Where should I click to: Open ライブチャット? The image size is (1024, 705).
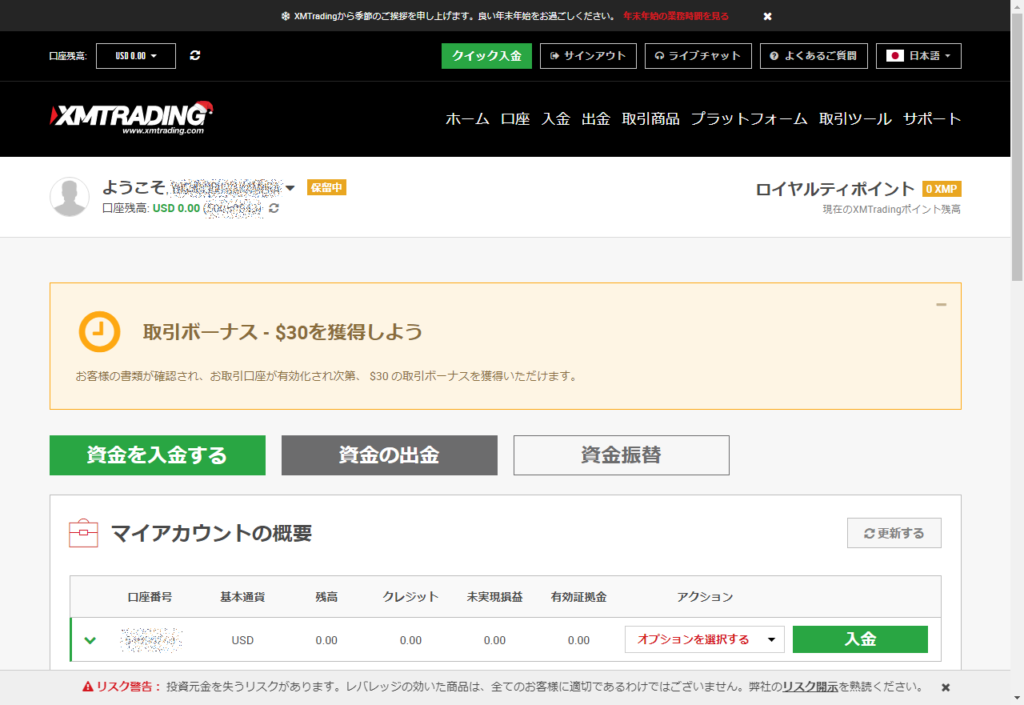tap(698, 56)
